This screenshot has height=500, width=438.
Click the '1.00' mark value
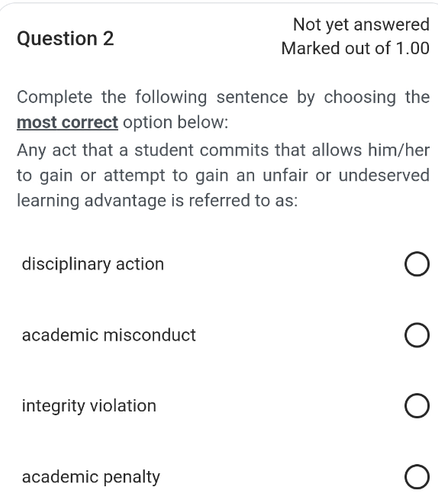point(412,49)
